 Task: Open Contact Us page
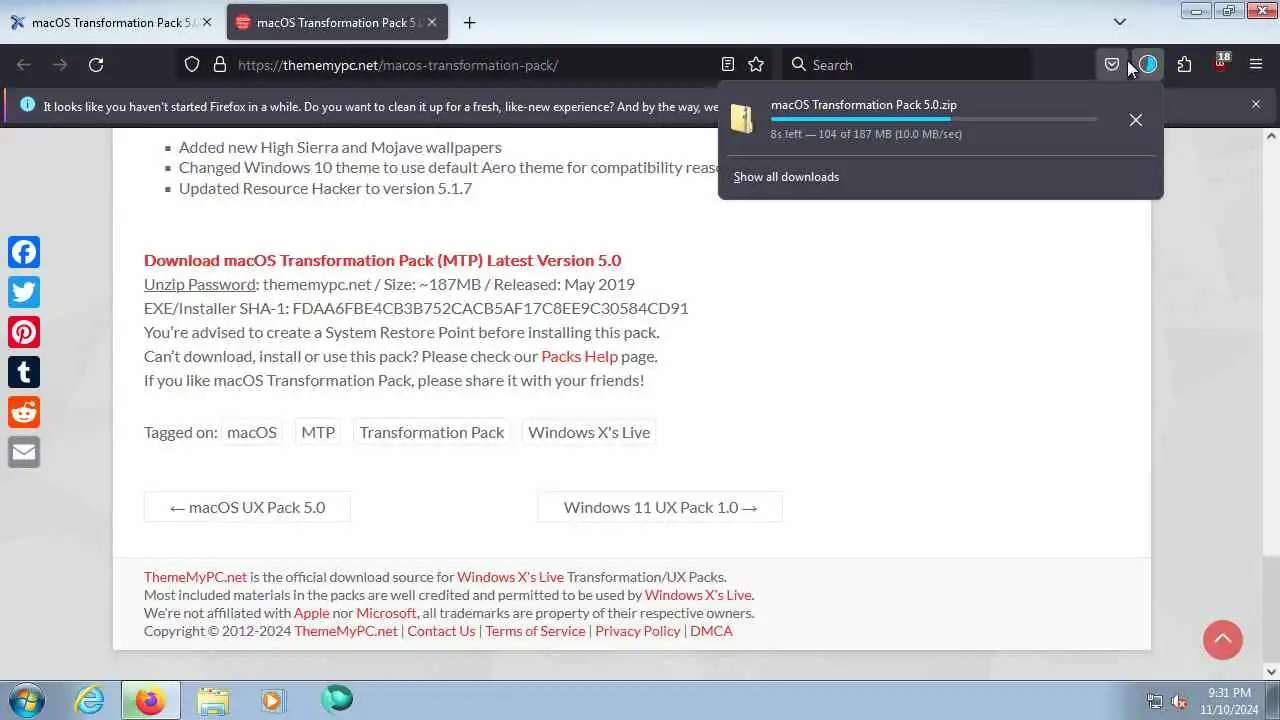[x=441, y=631]
